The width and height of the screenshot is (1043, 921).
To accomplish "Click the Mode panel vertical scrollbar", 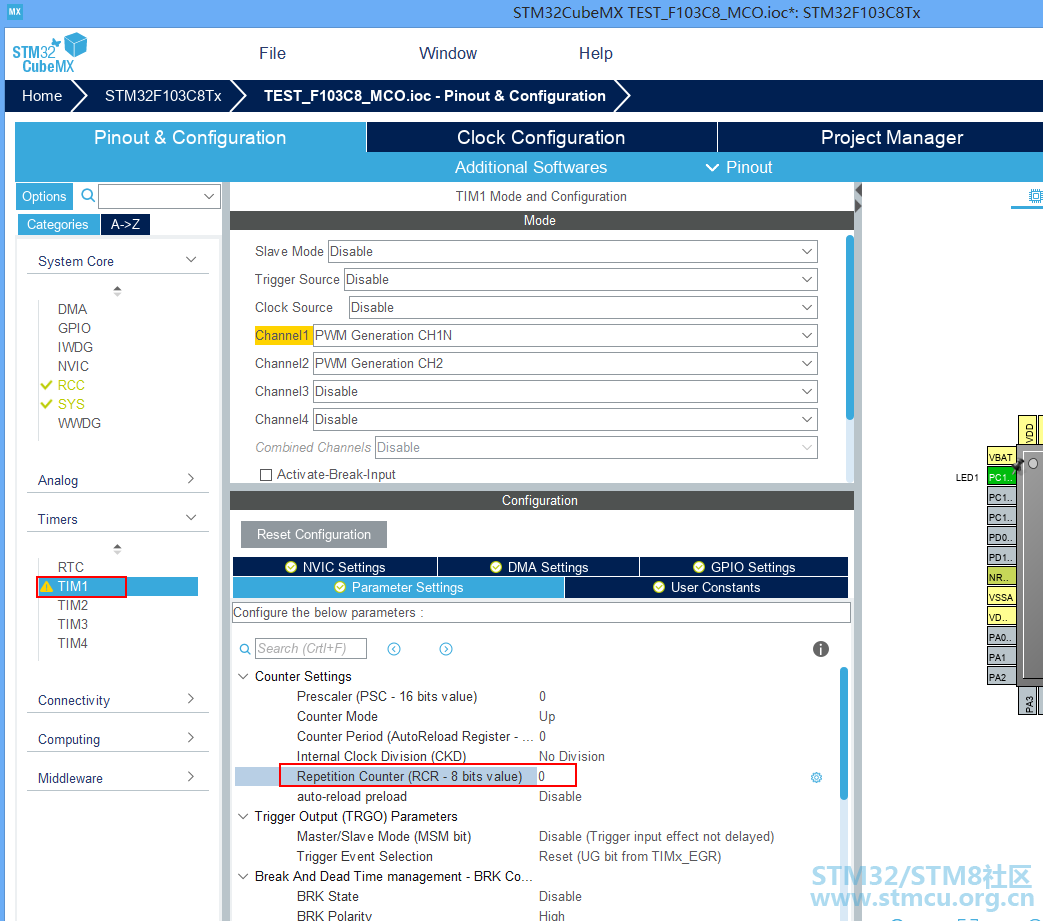I will tap(849, 327).
